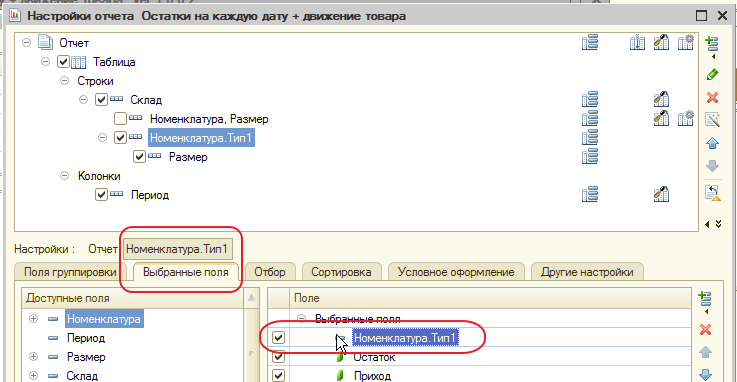Move the structure element up with the blue arrow
The height and width of the screenshot is (382, 737).
pyautogui.click(x=713, y=143)
